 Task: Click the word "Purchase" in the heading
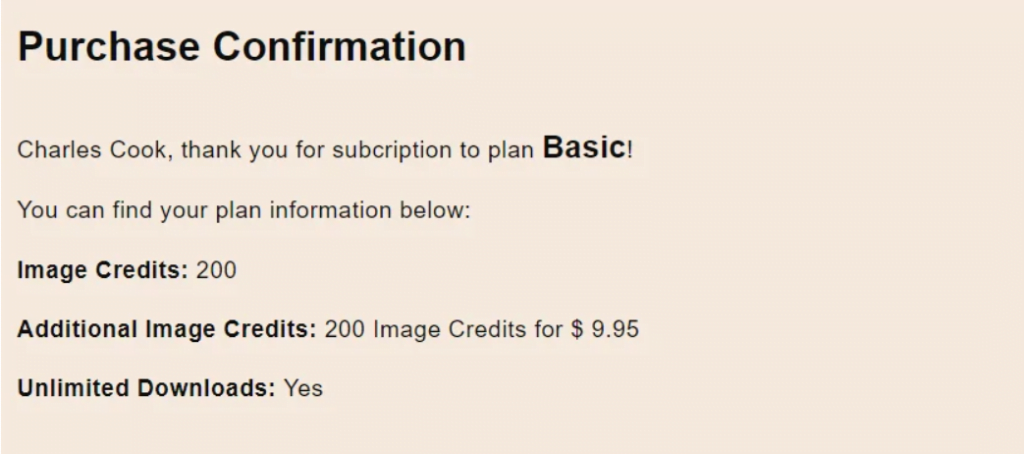point(108,46)
